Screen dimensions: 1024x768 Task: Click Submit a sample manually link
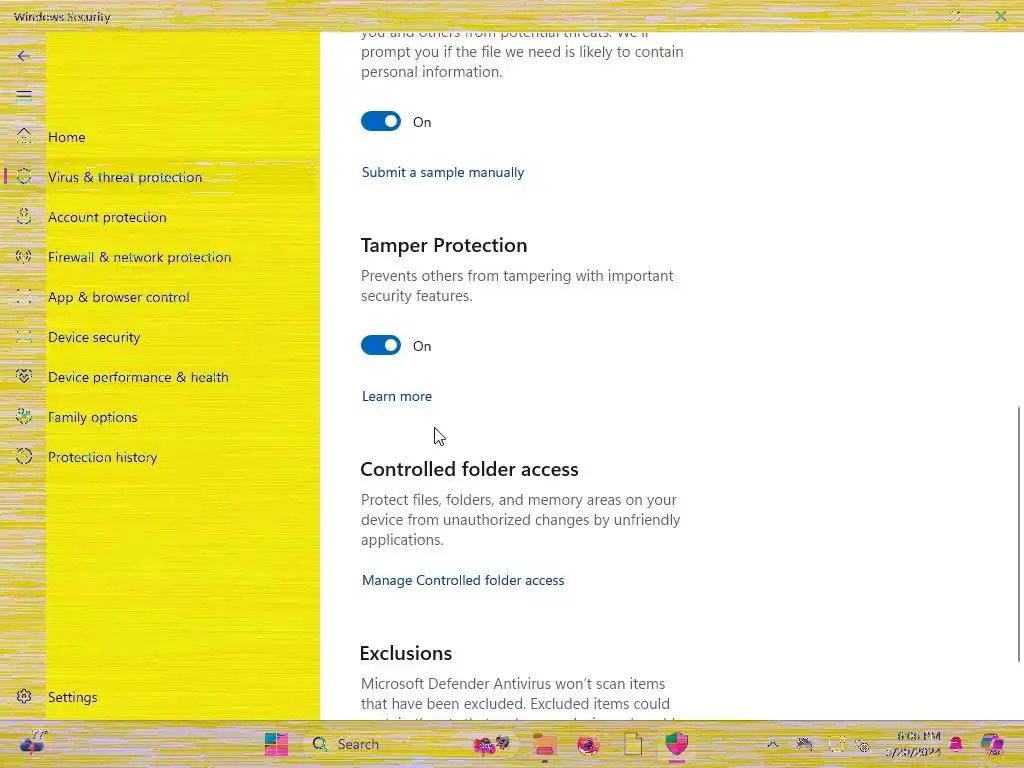click(443, 172)
